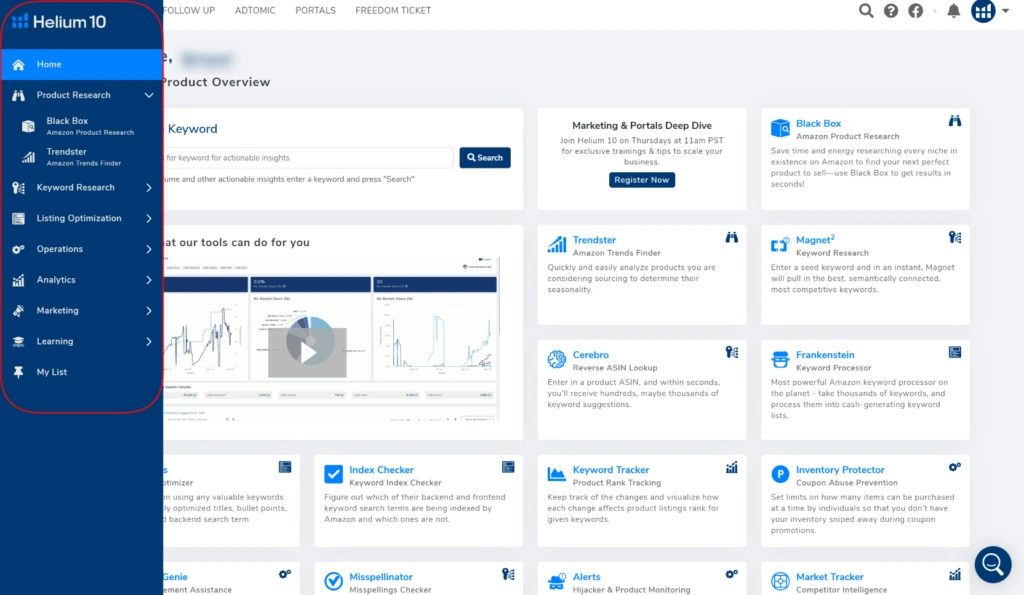
Task: Open the Magnet card link
Action: [x=815, y=240]
